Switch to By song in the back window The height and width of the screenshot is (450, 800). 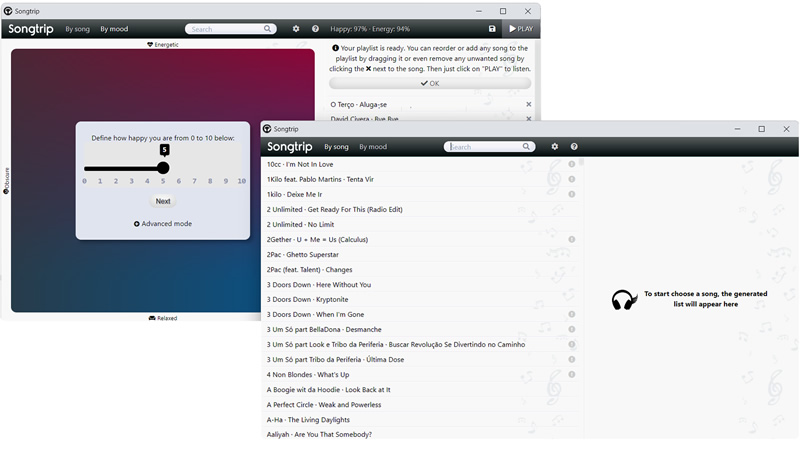click(78, 29)
